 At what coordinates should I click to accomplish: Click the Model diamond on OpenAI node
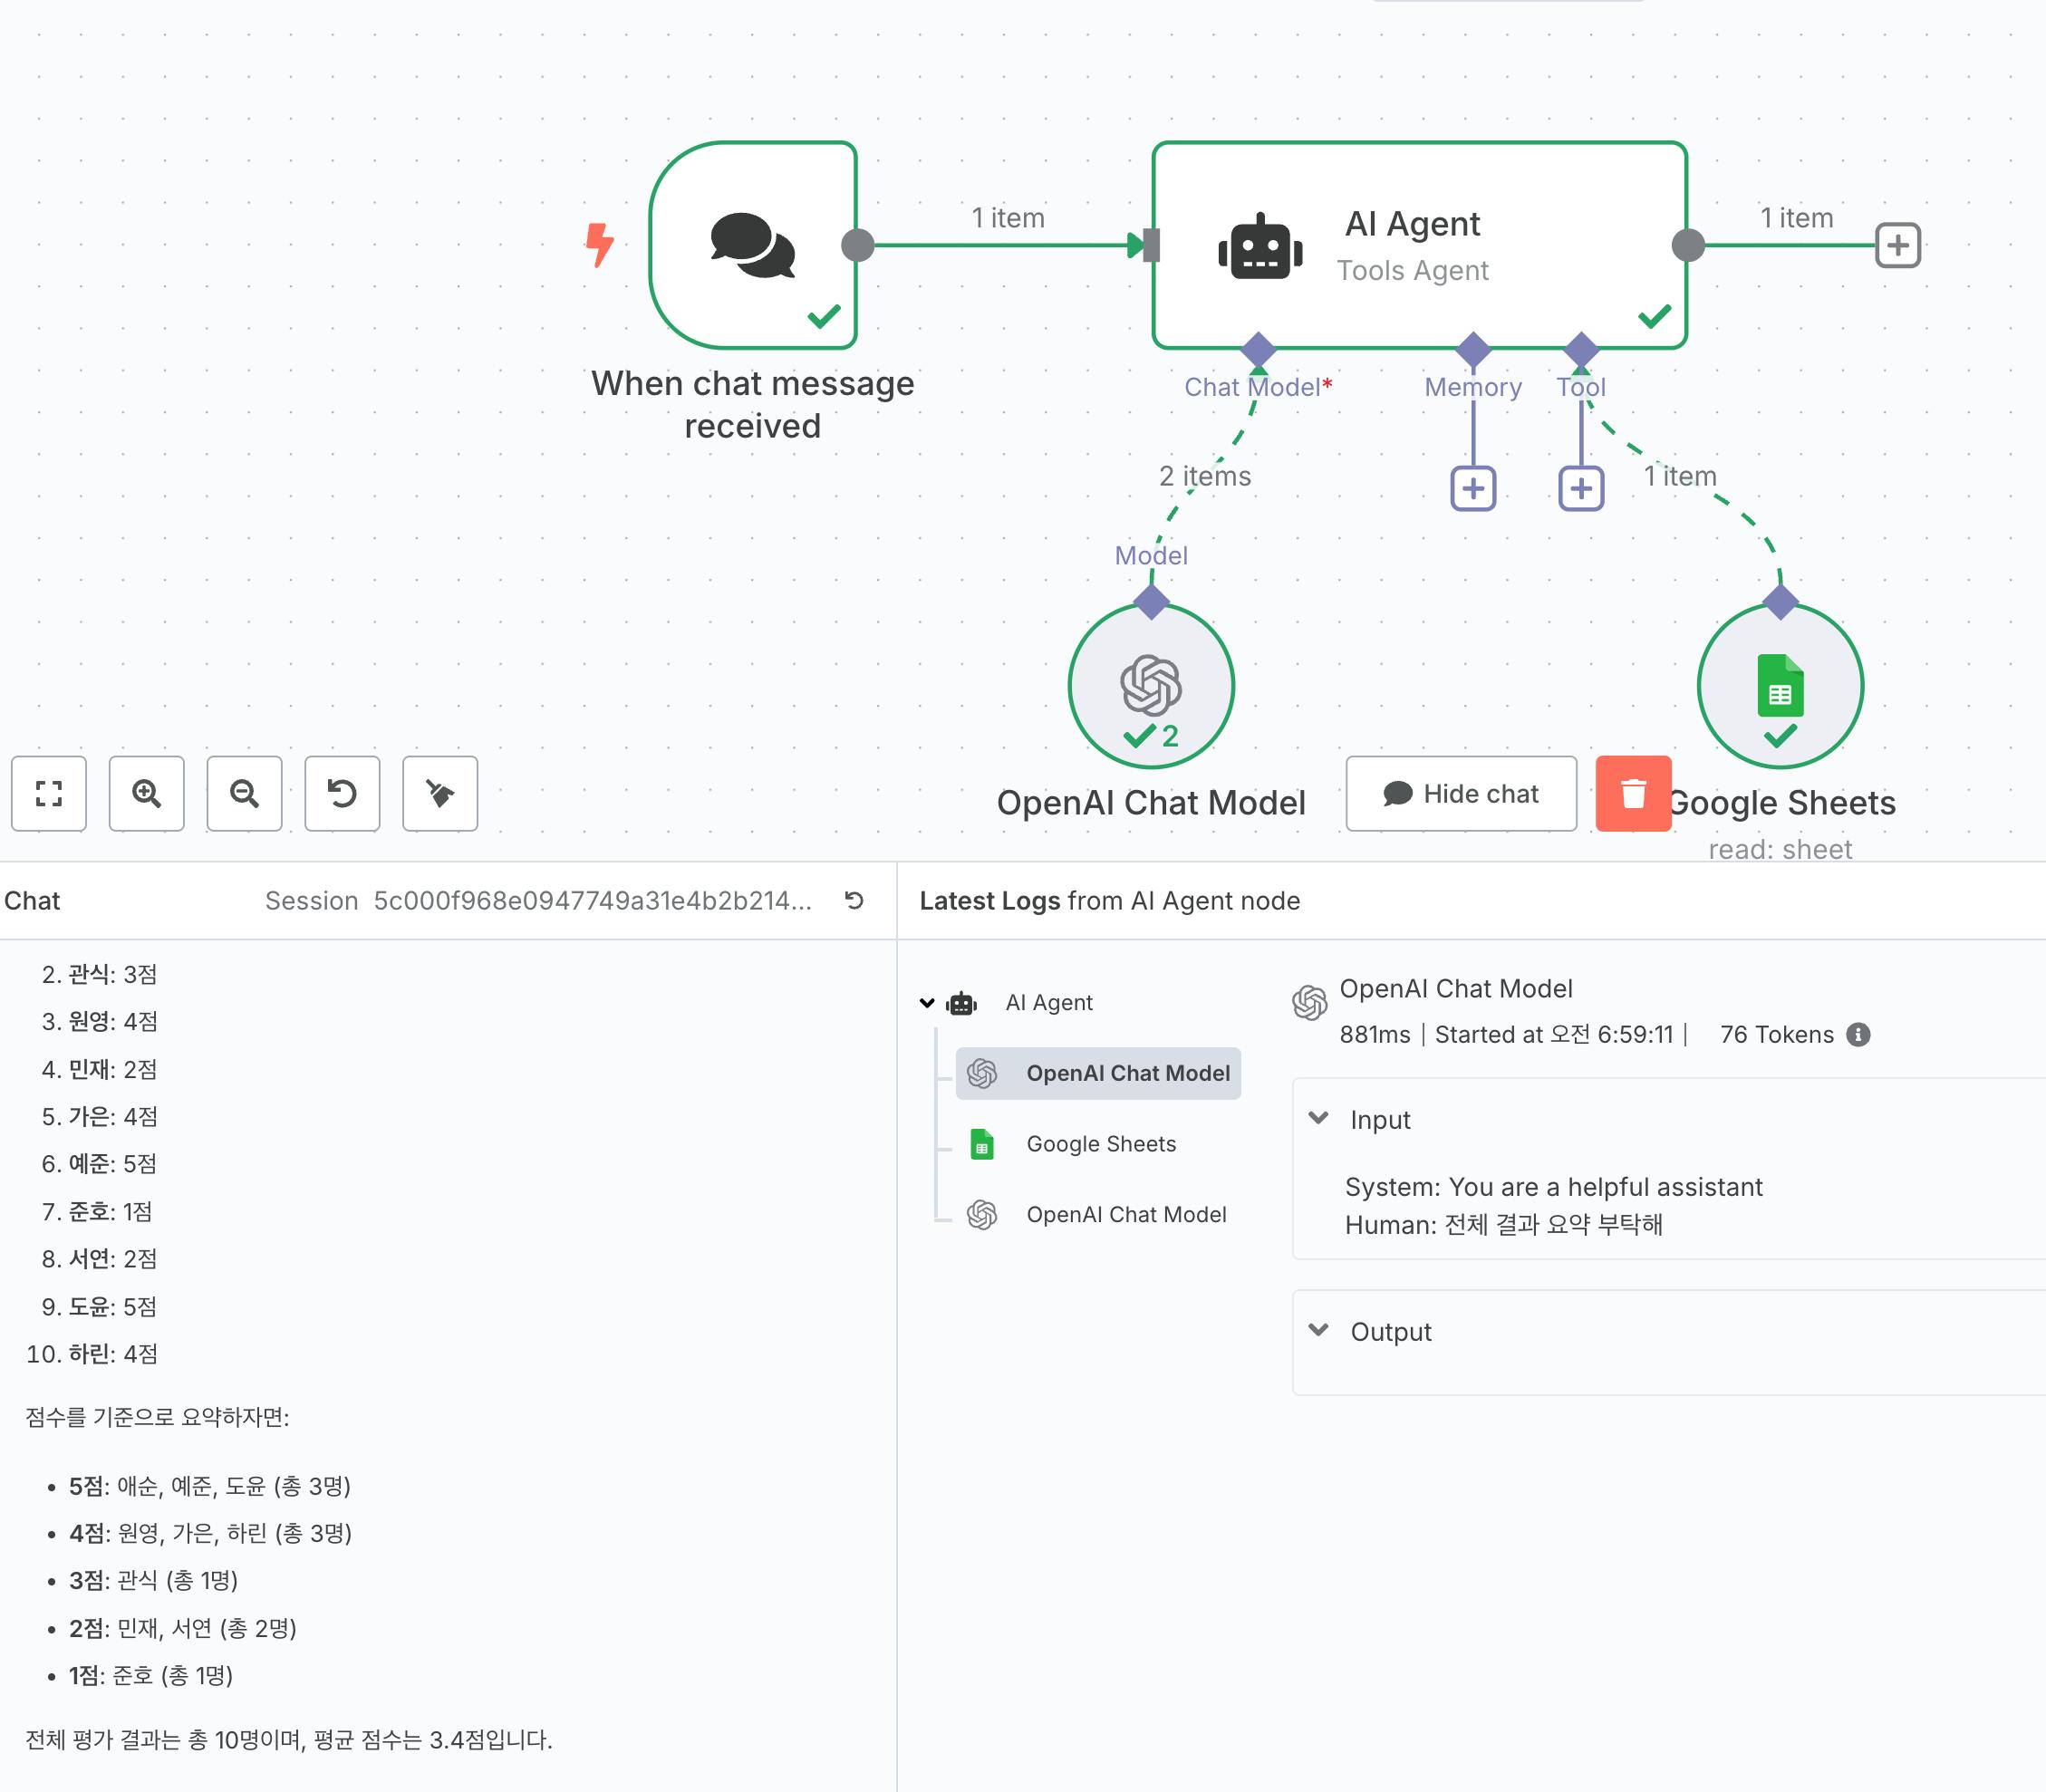pos(1151,602)
